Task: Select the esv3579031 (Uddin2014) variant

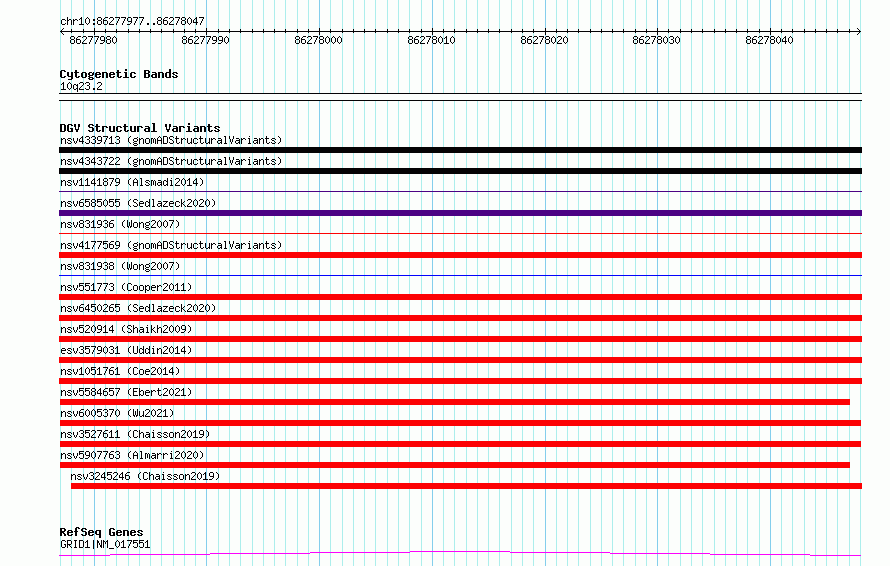Action: point(126,350)
